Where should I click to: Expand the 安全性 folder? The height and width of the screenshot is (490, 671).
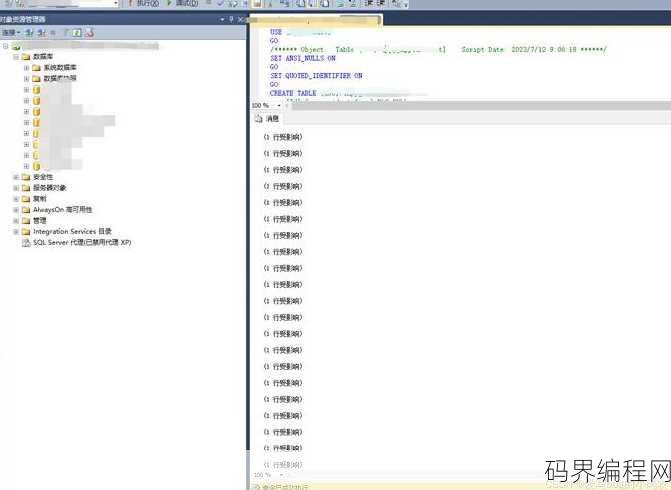16,177
